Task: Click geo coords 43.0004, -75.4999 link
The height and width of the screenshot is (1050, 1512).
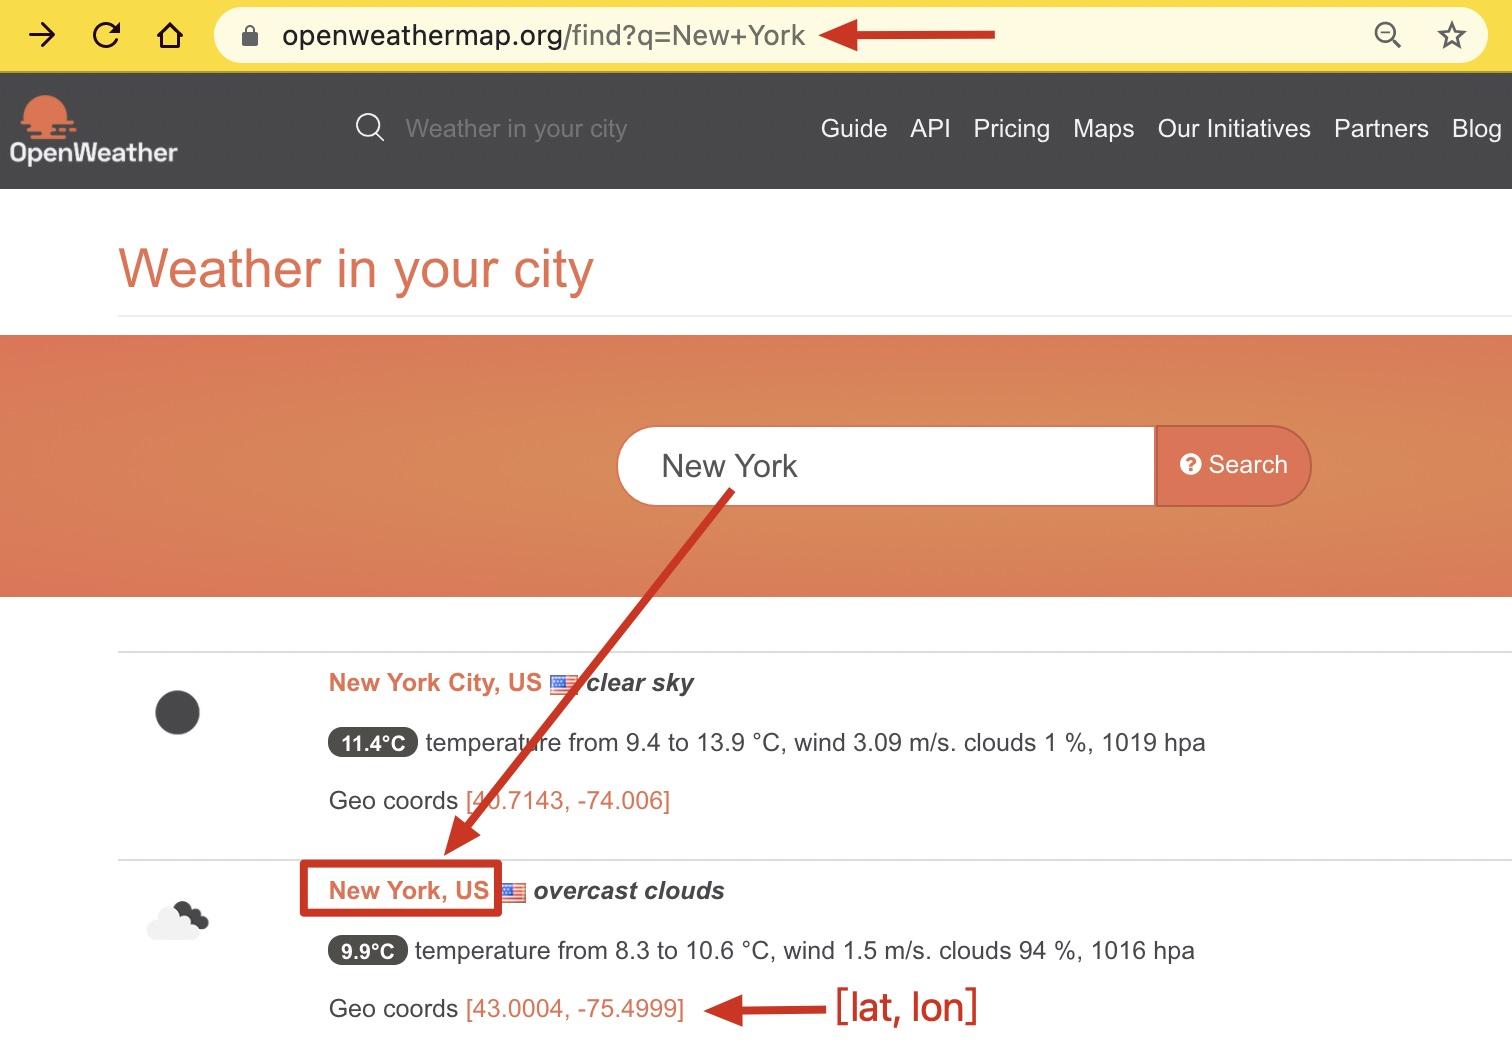Action: click(575, 1009)
